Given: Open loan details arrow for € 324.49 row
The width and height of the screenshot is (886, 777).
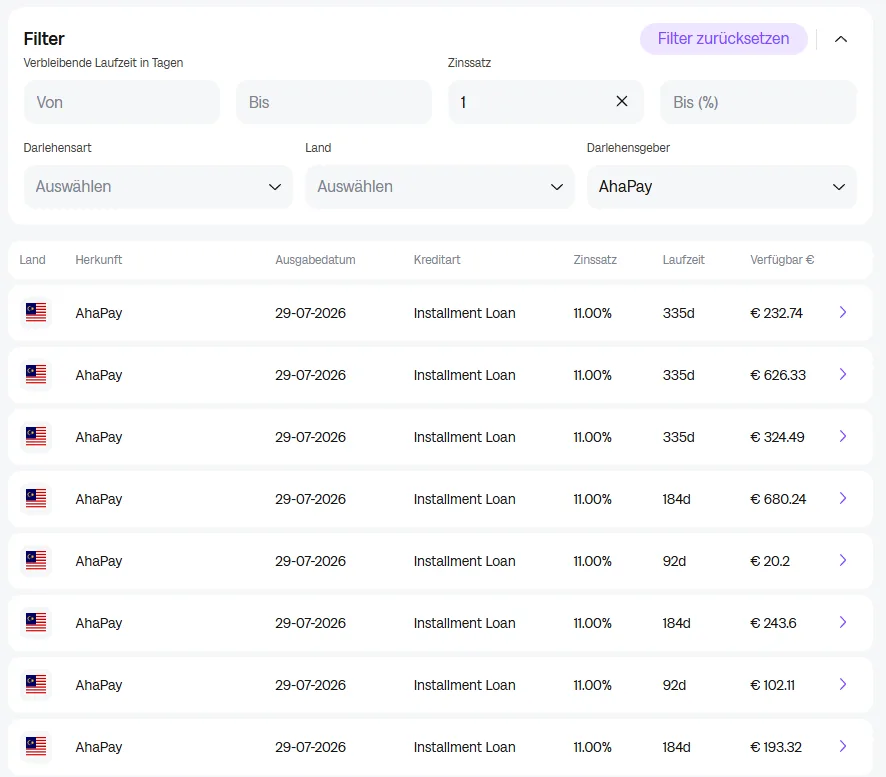Looking at the screenshot, I should pos(842,437).
